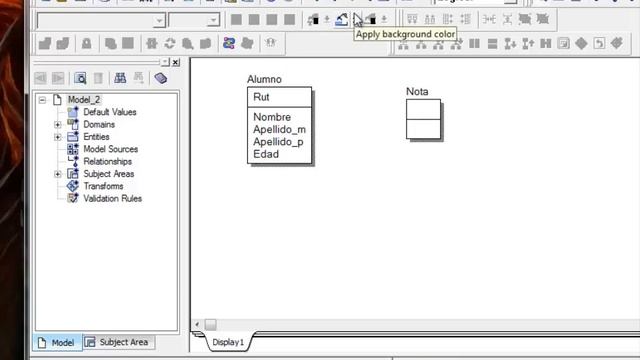Click the two vertical bars layout icon
This screenshot has height=360, width=640.
[x=474, y=43]
